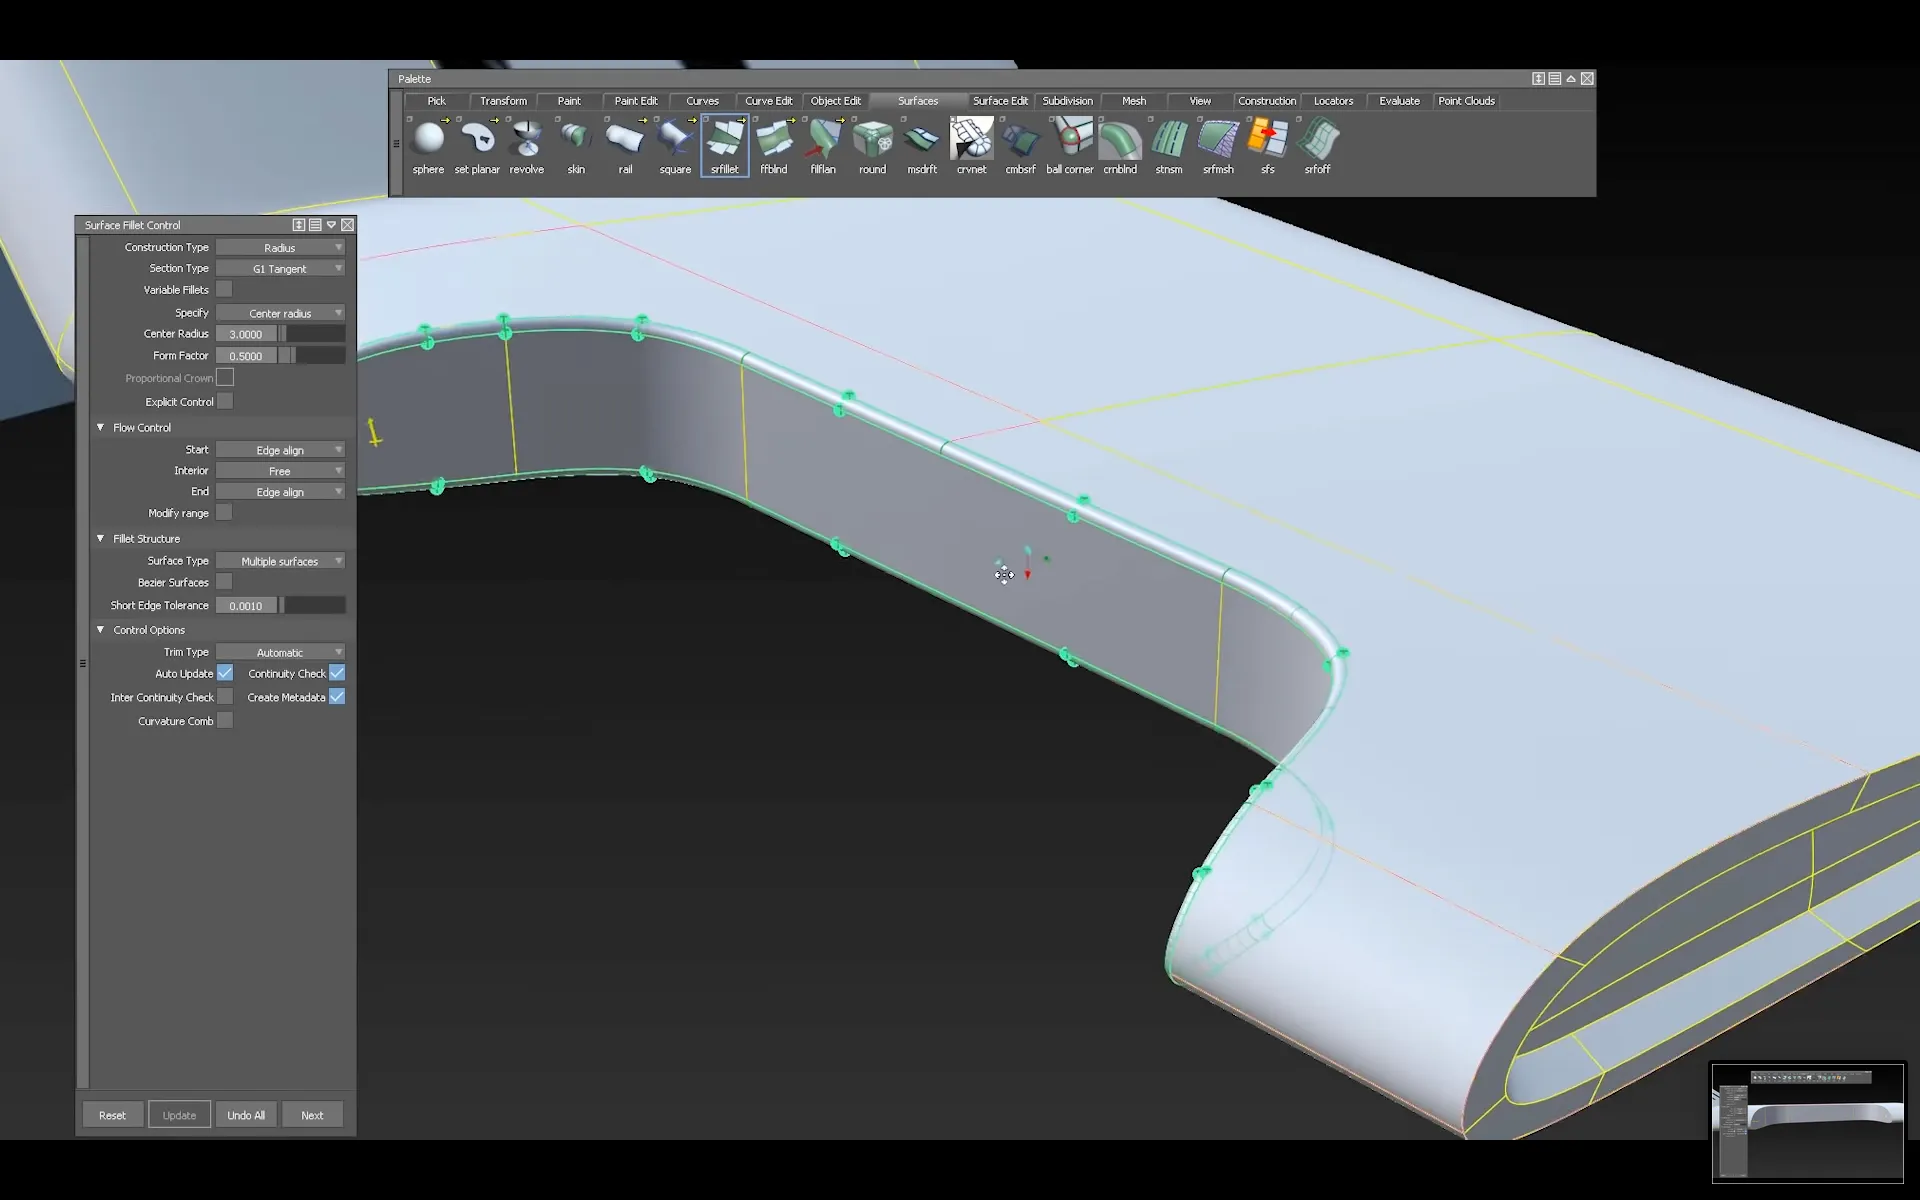Open the Surface Edit palette tab
The height and width of the screenshot is (1200, 1920).
[x=1000, y=101]
